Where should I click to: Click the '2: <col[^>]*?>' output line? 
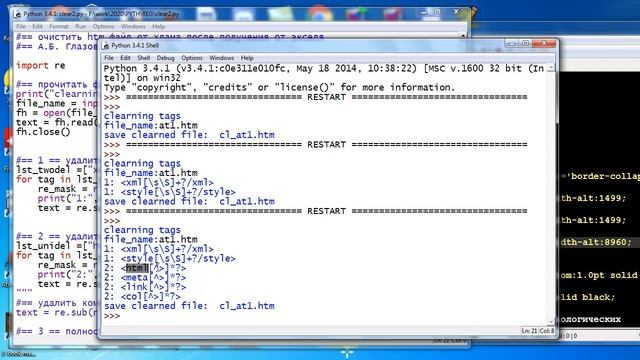pos(142,296)
